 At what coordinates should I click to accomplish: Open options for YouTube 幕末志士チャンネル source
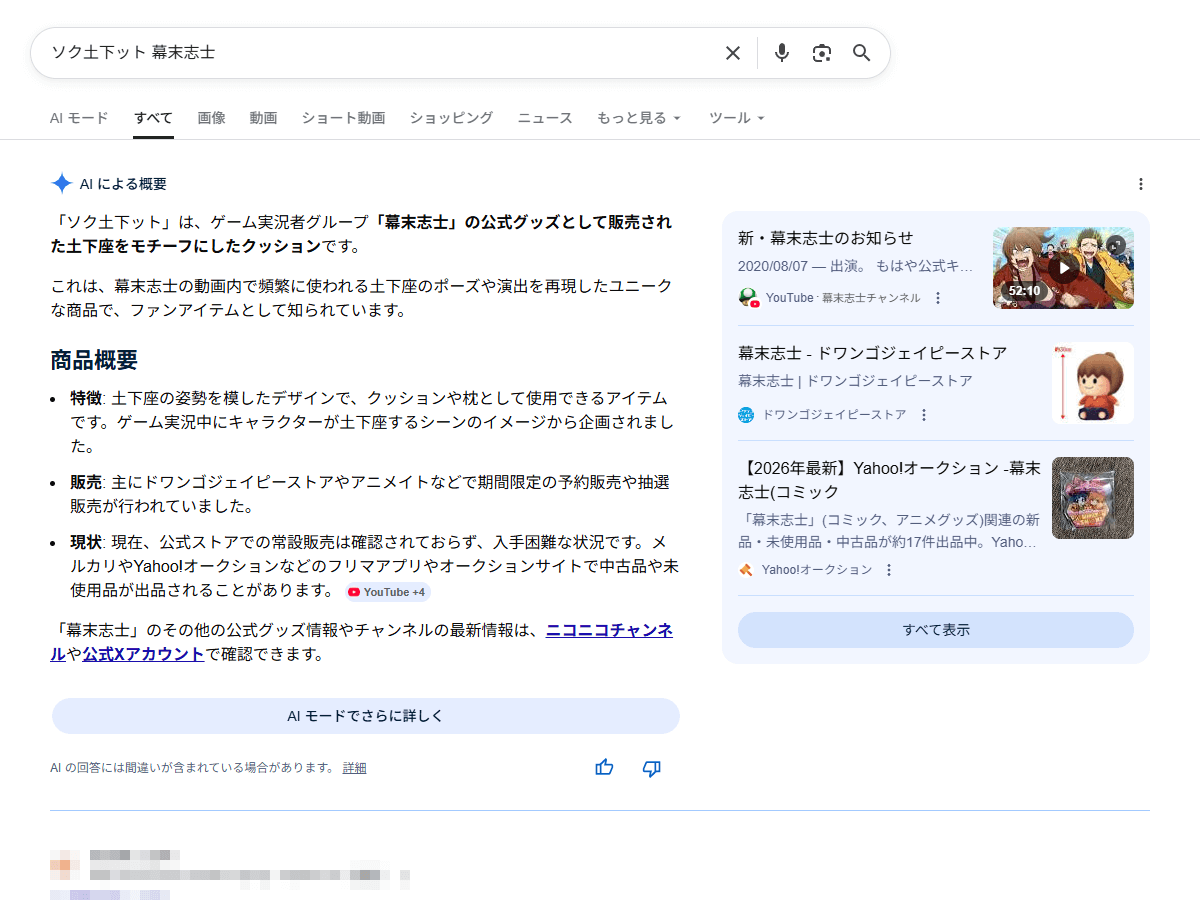[x=938, y=298]
